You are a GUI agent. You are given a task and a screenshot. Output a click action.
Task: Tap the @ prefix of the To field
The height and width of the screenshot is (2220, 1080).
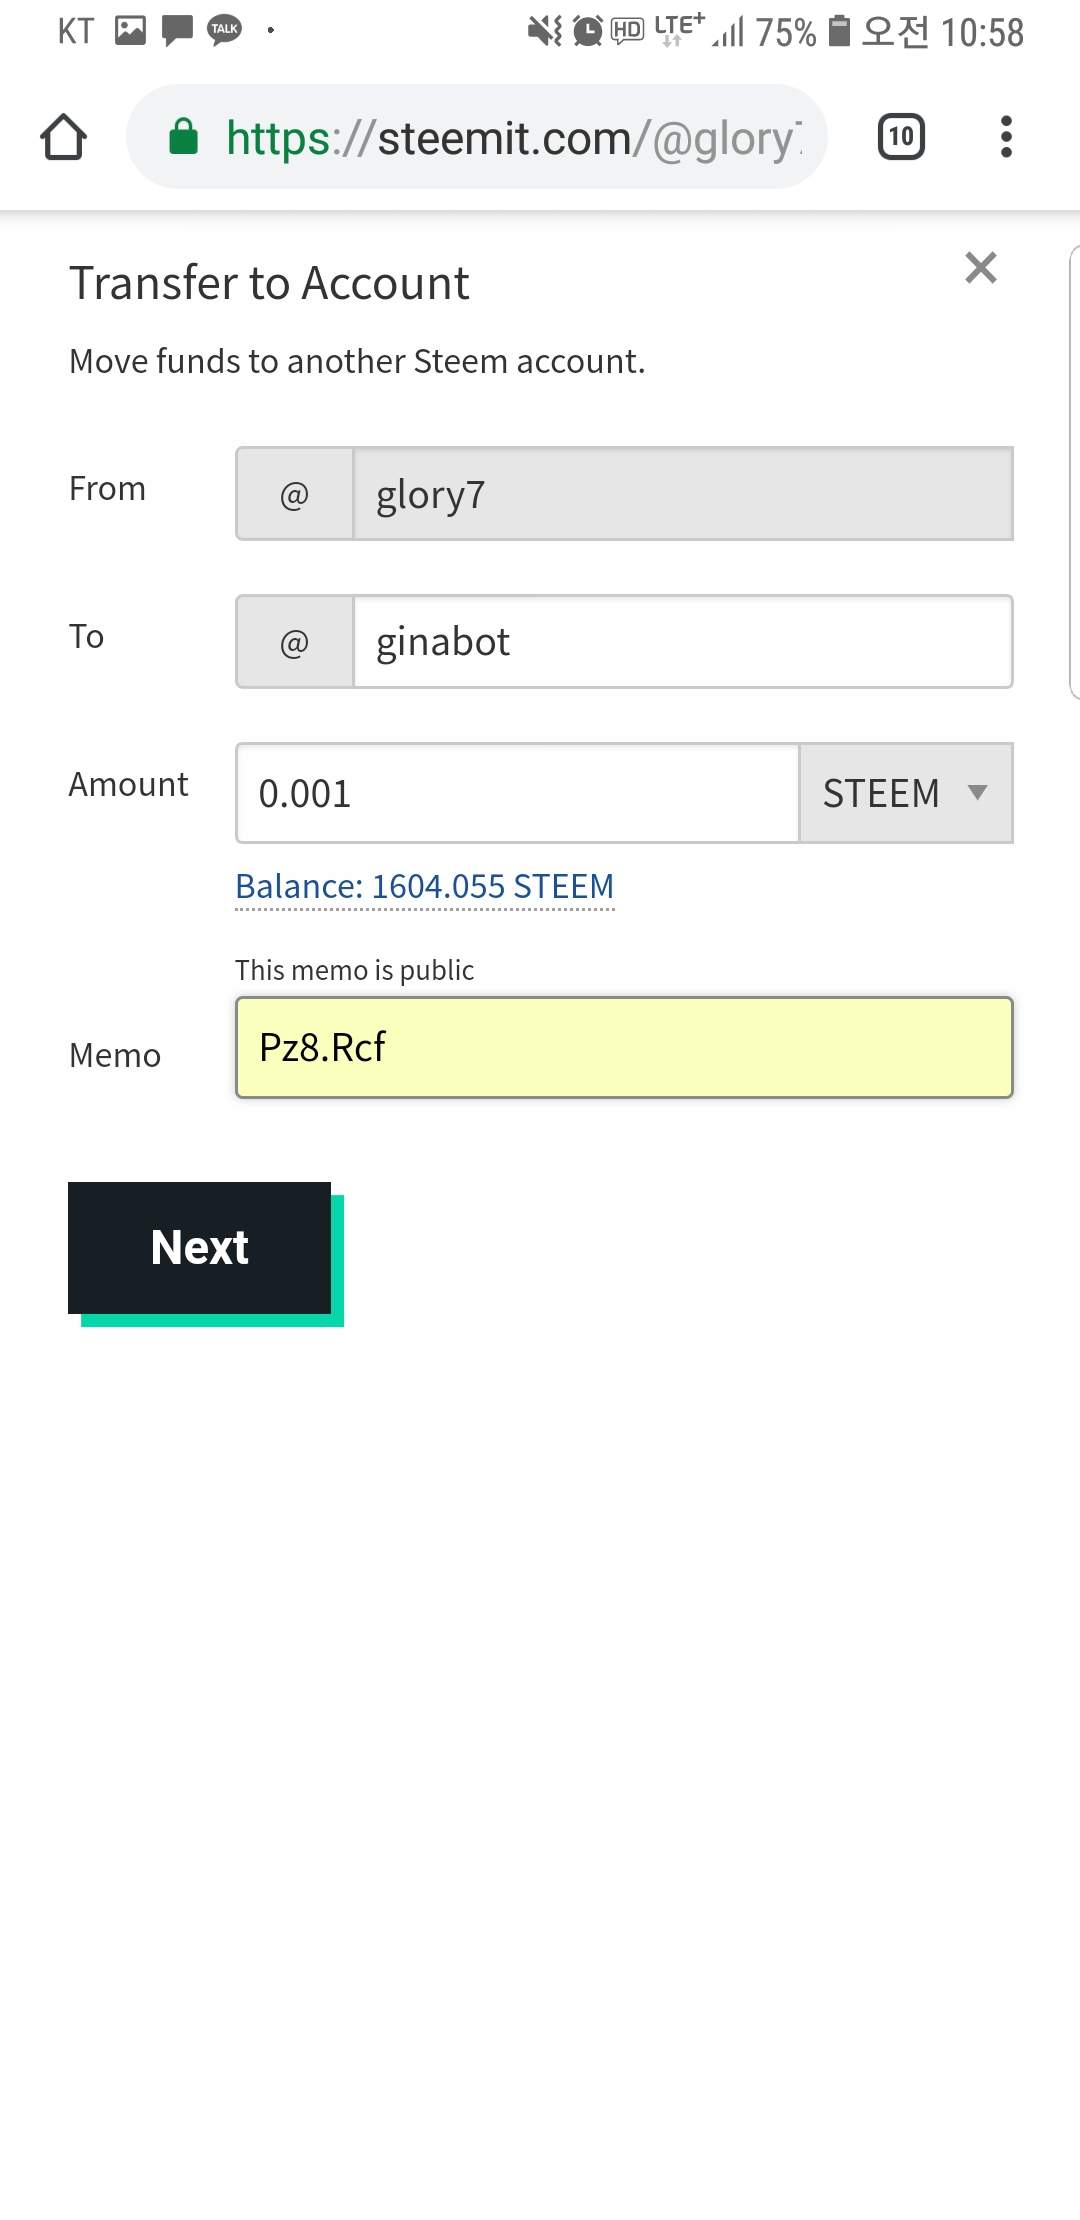click(294, 642)
